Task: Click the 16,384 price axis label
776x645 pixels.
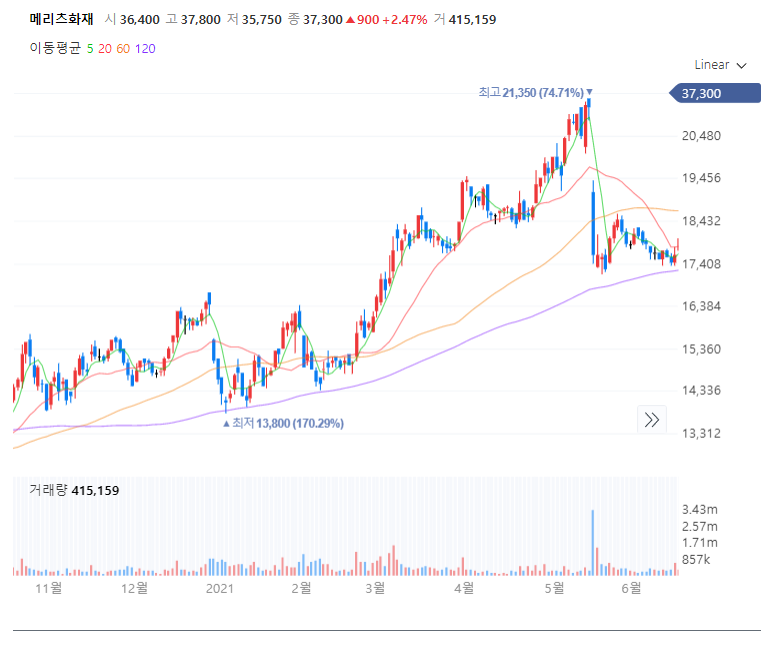Action: (701, 306)
